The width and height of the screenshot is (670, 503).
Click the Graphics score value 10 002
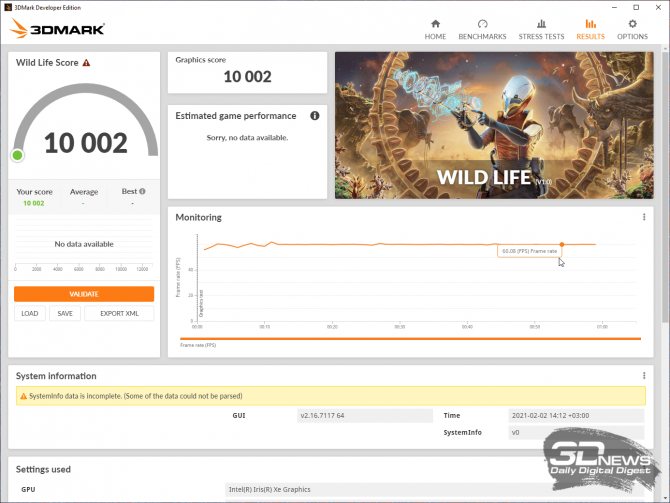pos(247,76)
